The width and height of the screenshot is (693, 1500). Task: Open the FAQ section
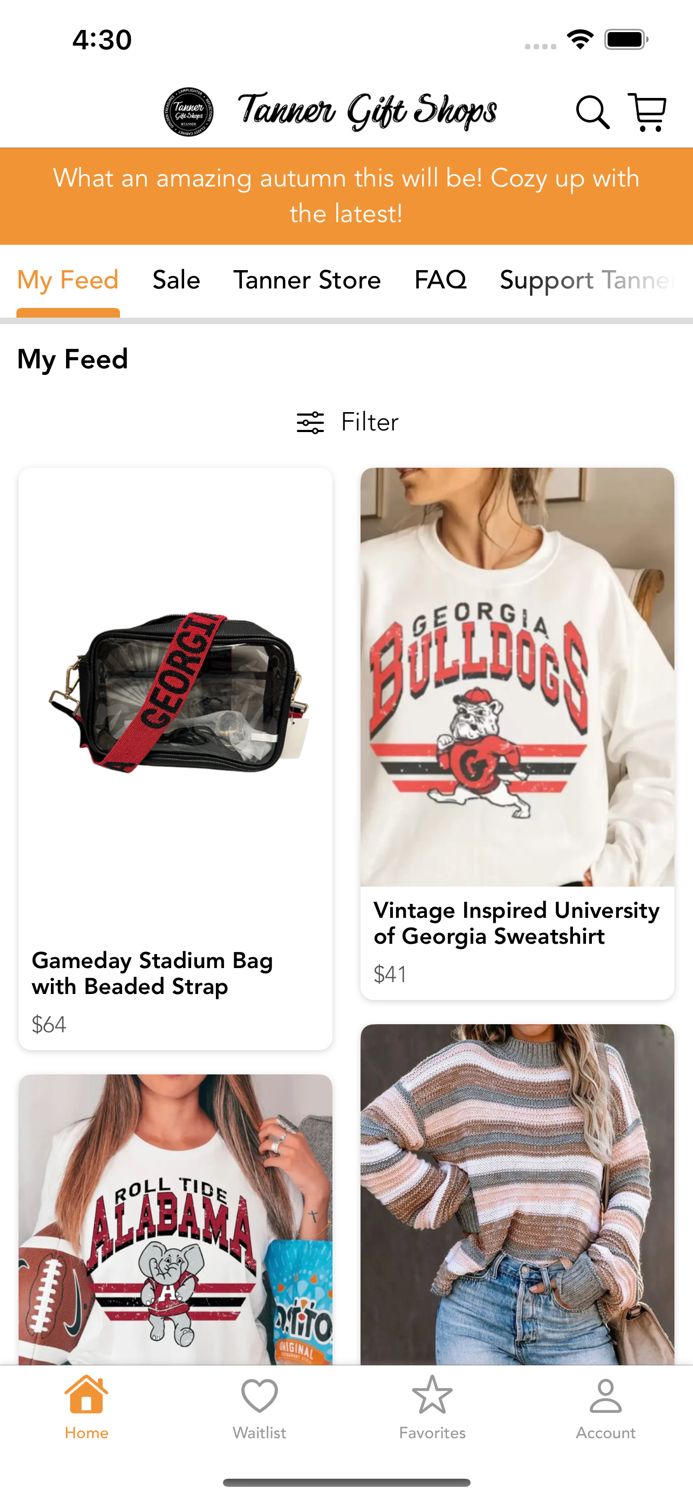tap(440, 281)
